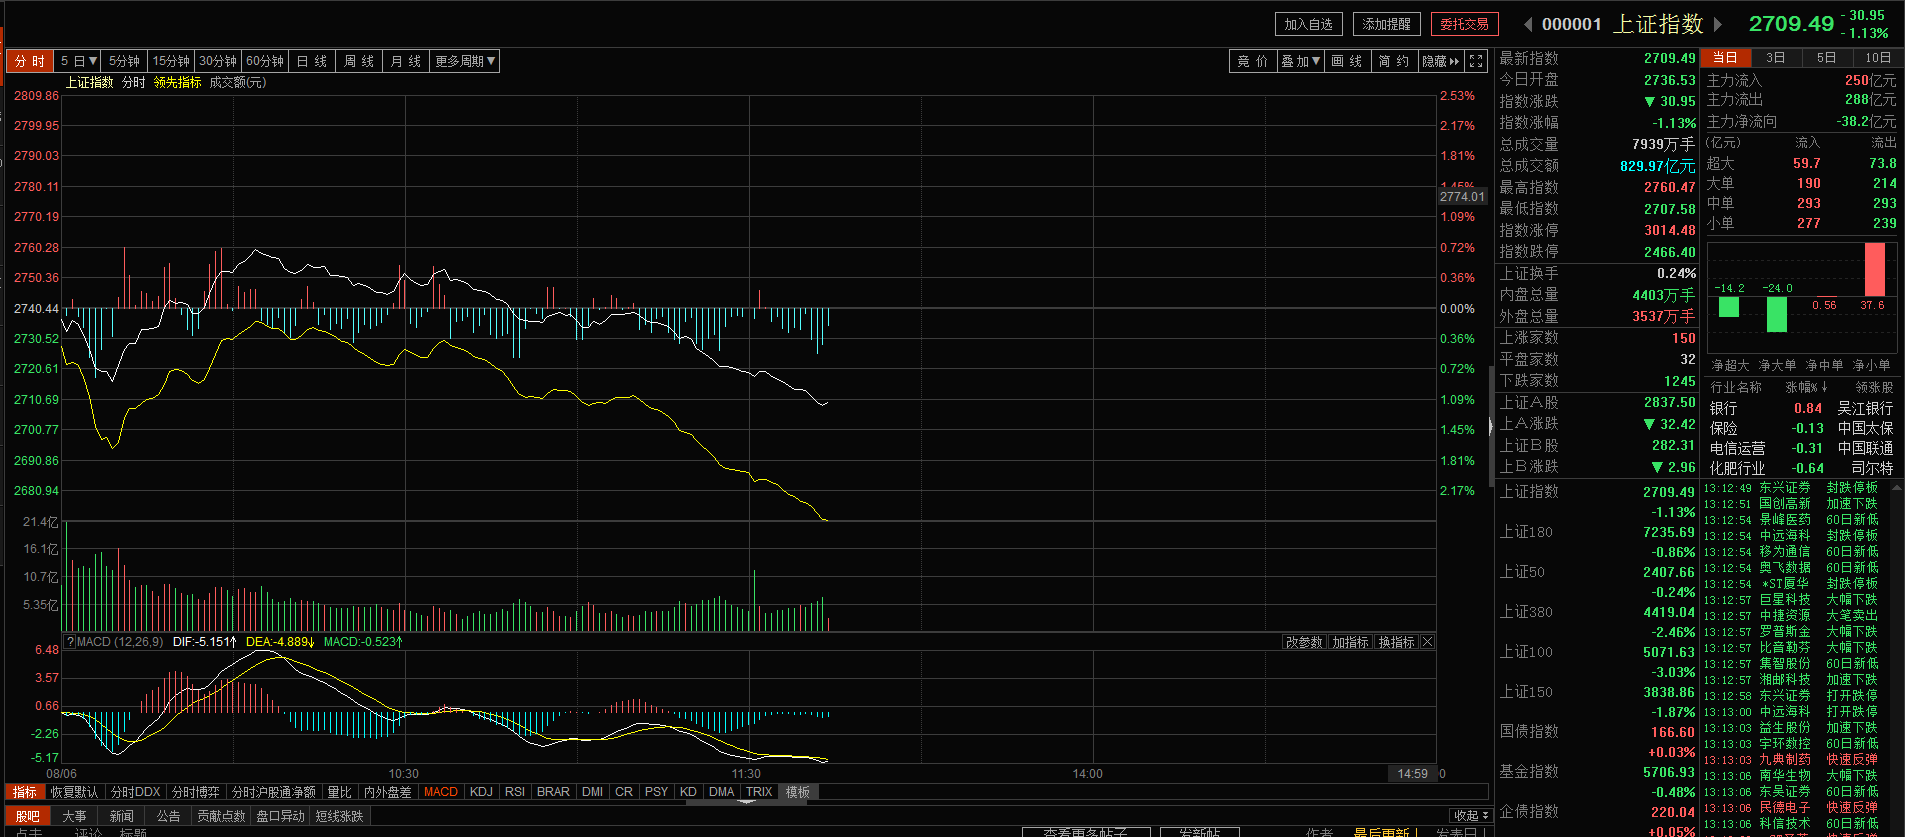Select 分时DDX indicator
Viewport: 1905px width, 837px height.
pos(135,792)
